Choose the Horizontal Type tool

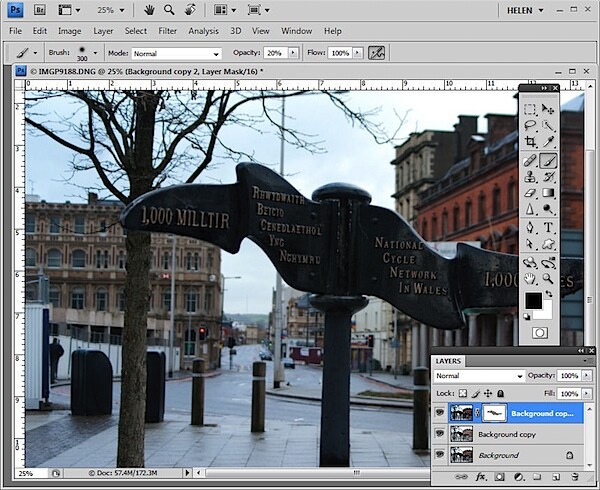[x=548, y=227]
